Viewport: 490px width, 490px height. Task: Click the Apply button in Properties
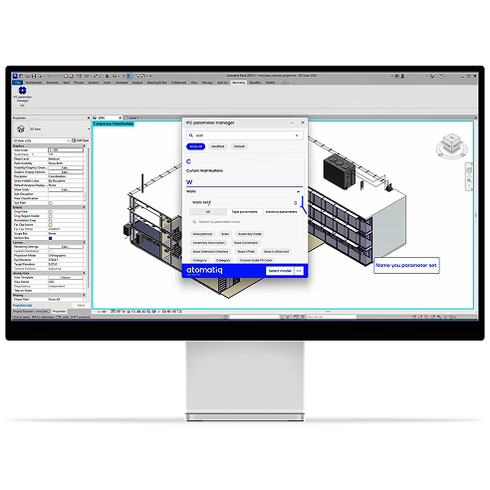tap(81, 305)
